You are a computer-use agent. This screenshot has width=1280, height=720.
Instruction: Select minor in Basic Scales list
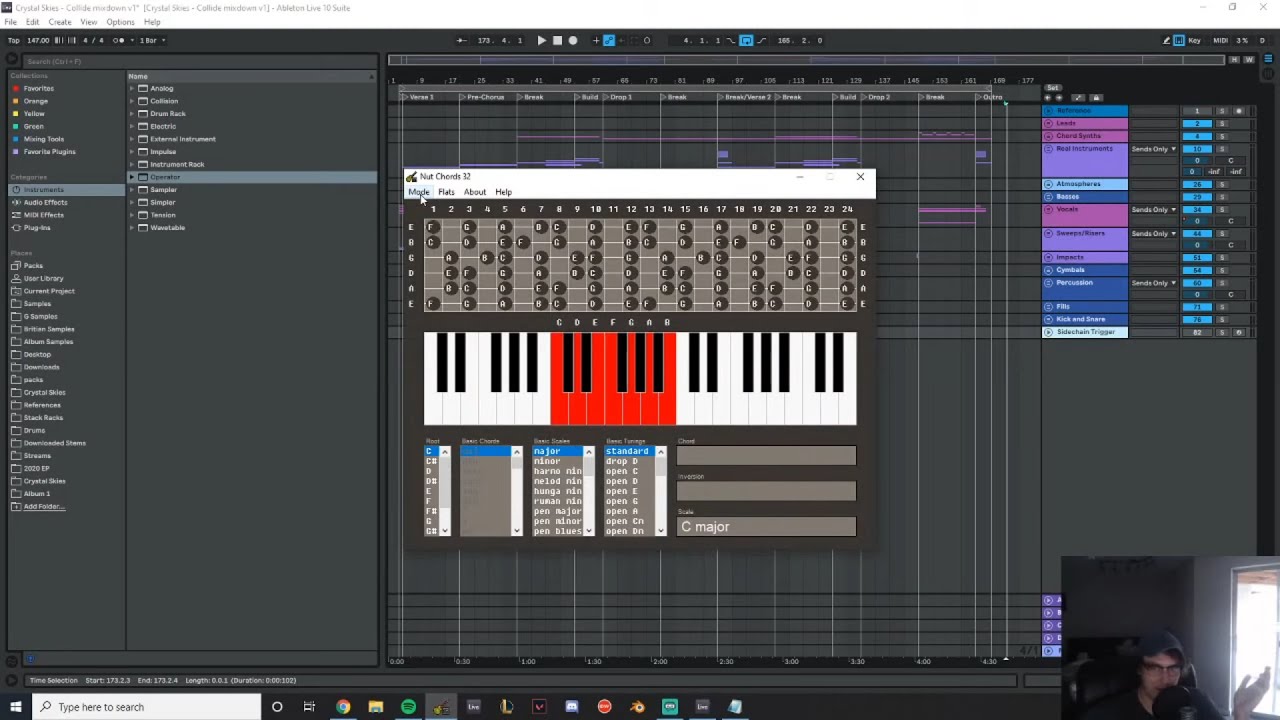(557, 461)
